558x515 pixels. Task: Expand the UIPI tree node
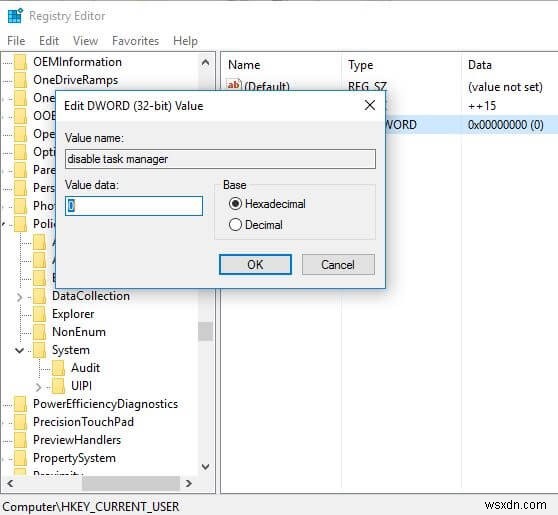point(38,387)
